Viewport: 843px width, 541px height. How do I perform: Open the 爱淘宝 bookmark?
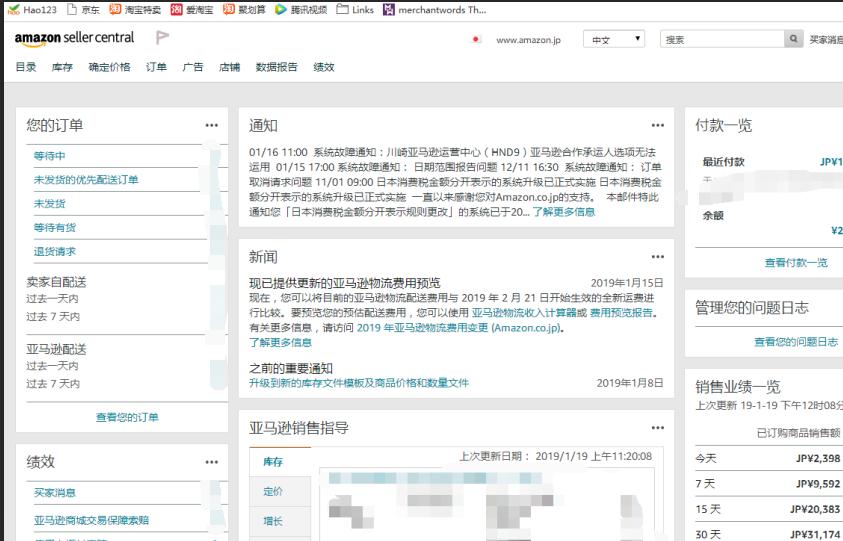[x=192, y=9]
